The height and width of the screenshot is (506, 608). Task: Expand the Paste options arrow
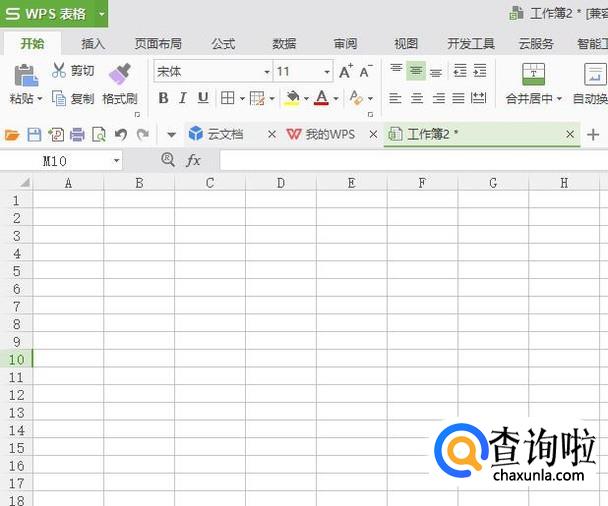click(40, 99)
